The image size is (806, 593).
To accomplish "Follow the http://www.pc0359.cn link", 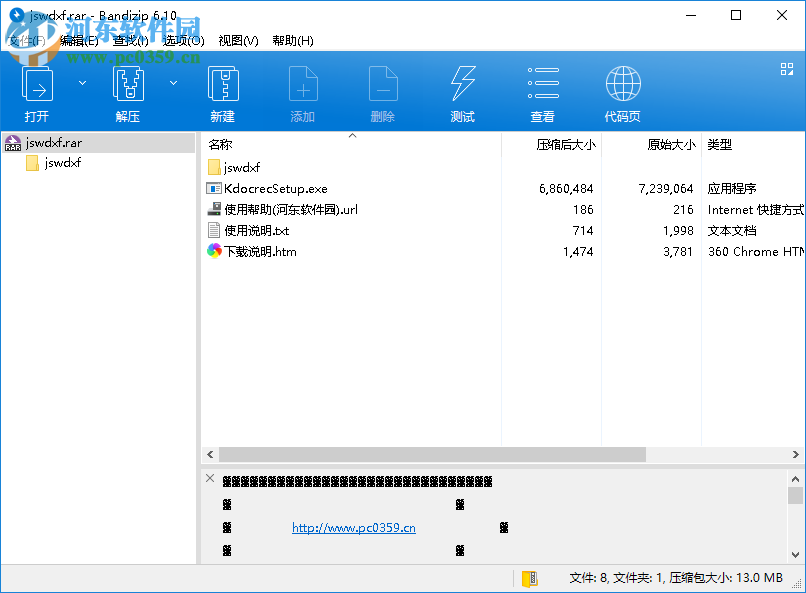I will [352, 527].
